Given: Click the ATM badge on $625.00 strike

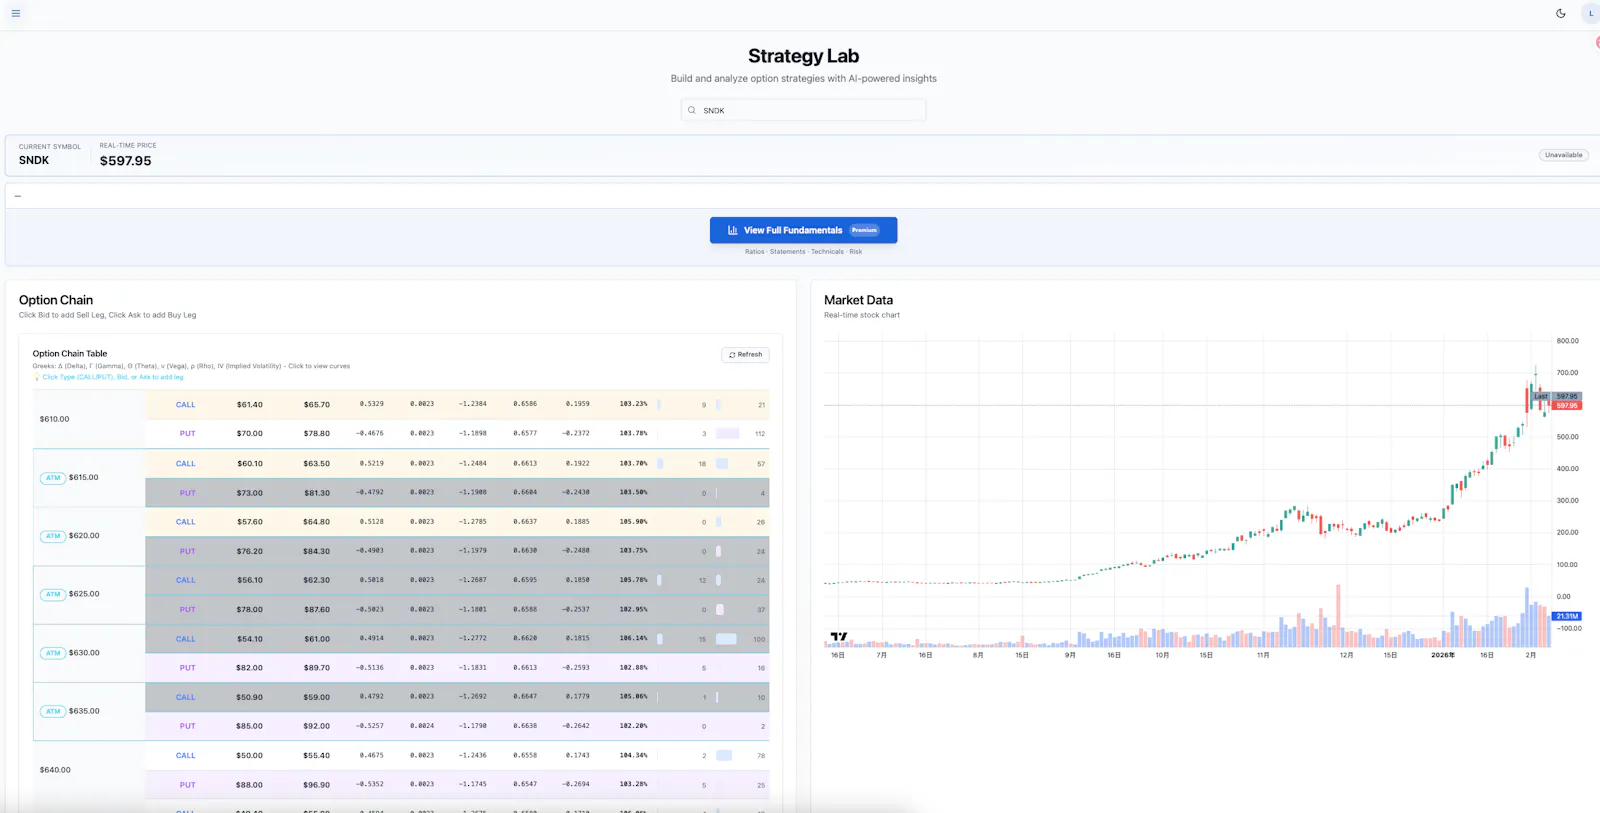Looking at the screenshot, I should click(53, 594).
